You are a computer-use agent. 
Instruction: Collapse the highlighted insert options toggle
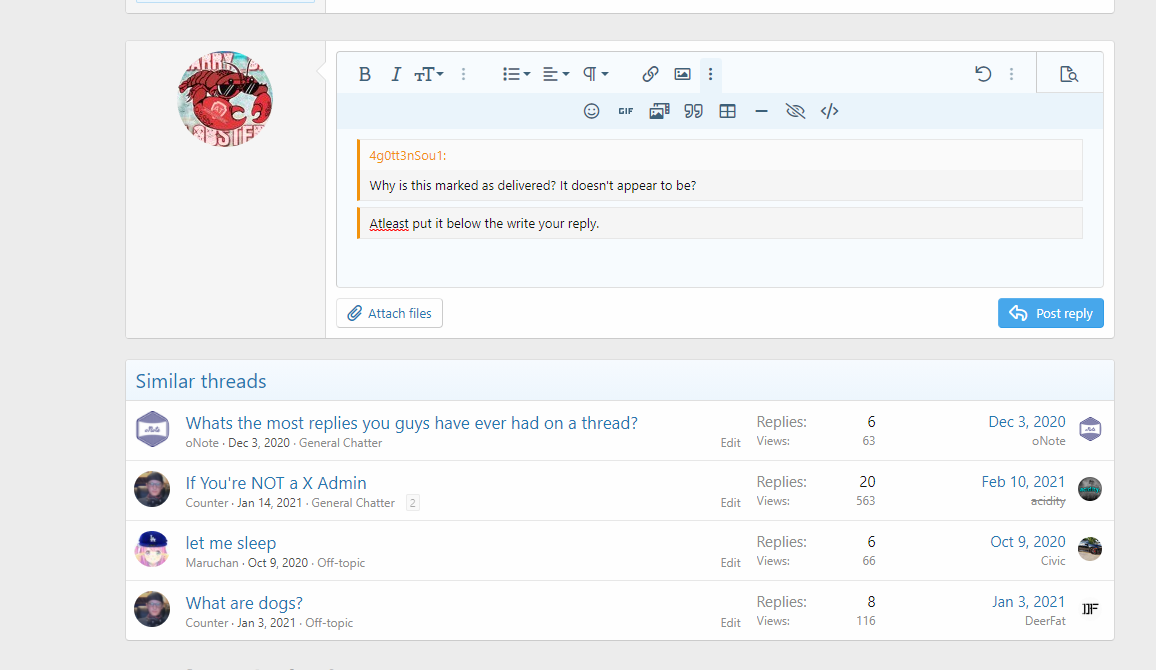[x=710, y=74]
